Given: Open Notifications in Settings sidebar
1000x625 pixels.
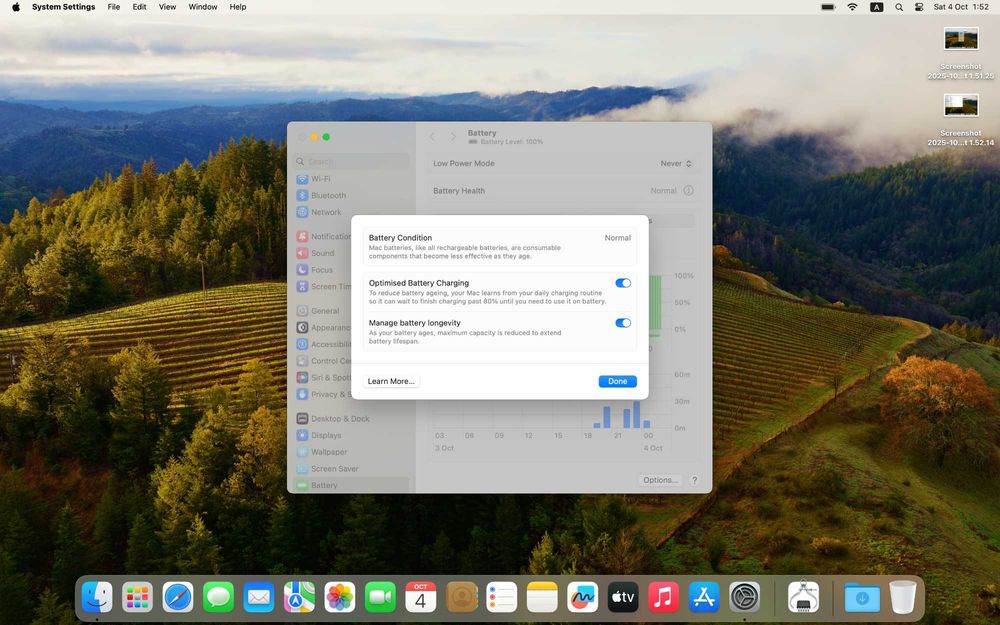Looking at the screenshot, I should [x=323, y=237].
